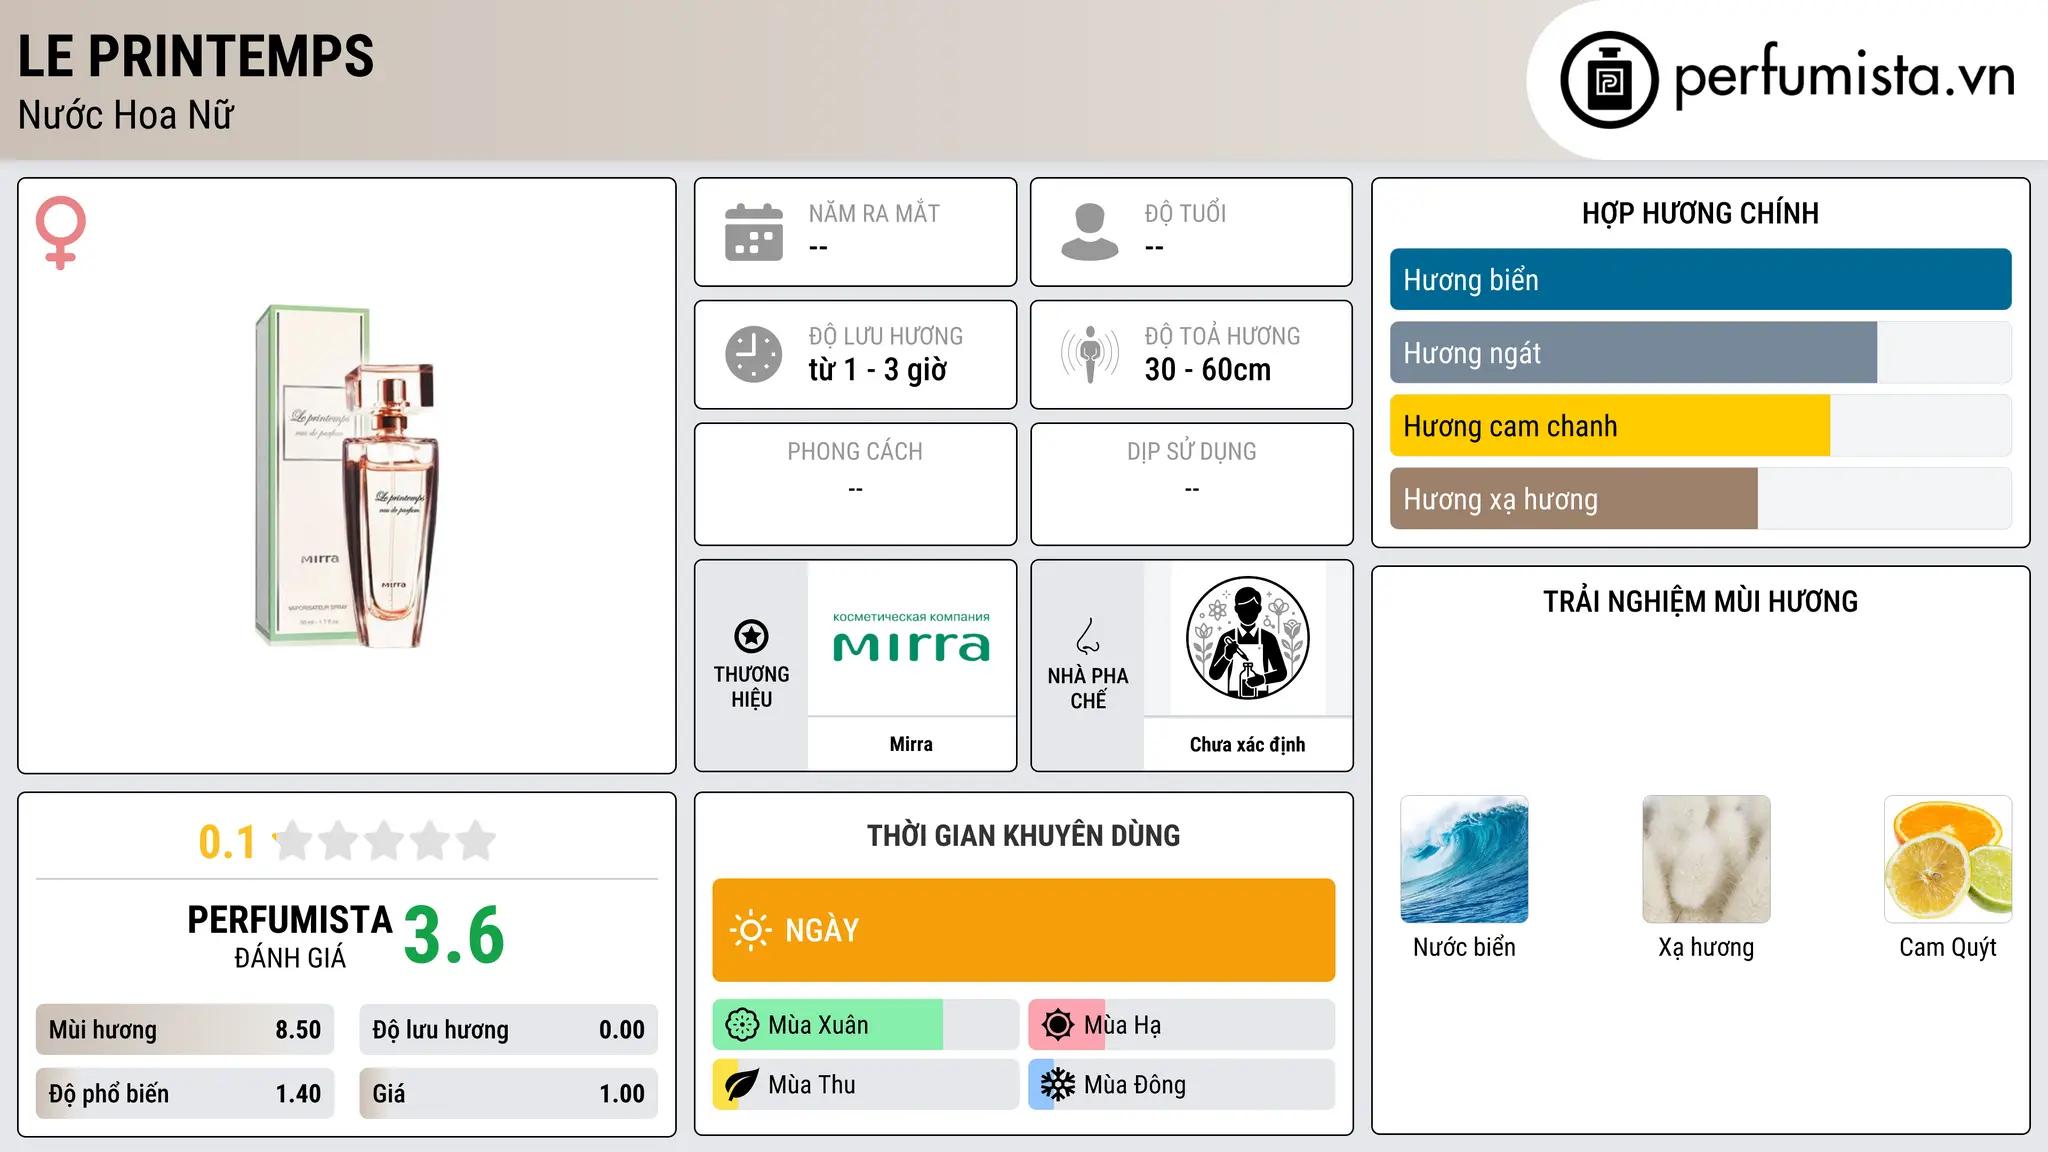Click the Hương xạ hương accord bar
The height and width of the screenshot is (1152, 2048).
pyautogui.click(x=1701, y=499)
